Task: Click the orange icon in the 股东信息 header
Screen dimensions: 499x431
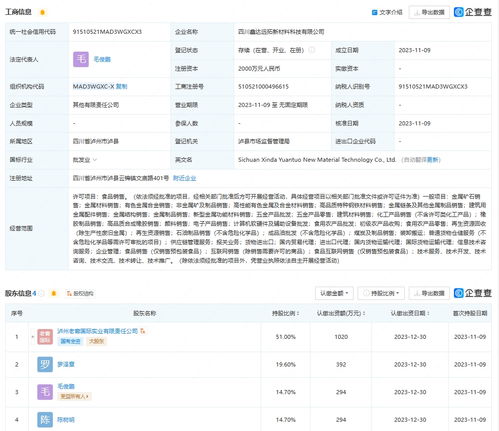Action: (x=53, y=293)
